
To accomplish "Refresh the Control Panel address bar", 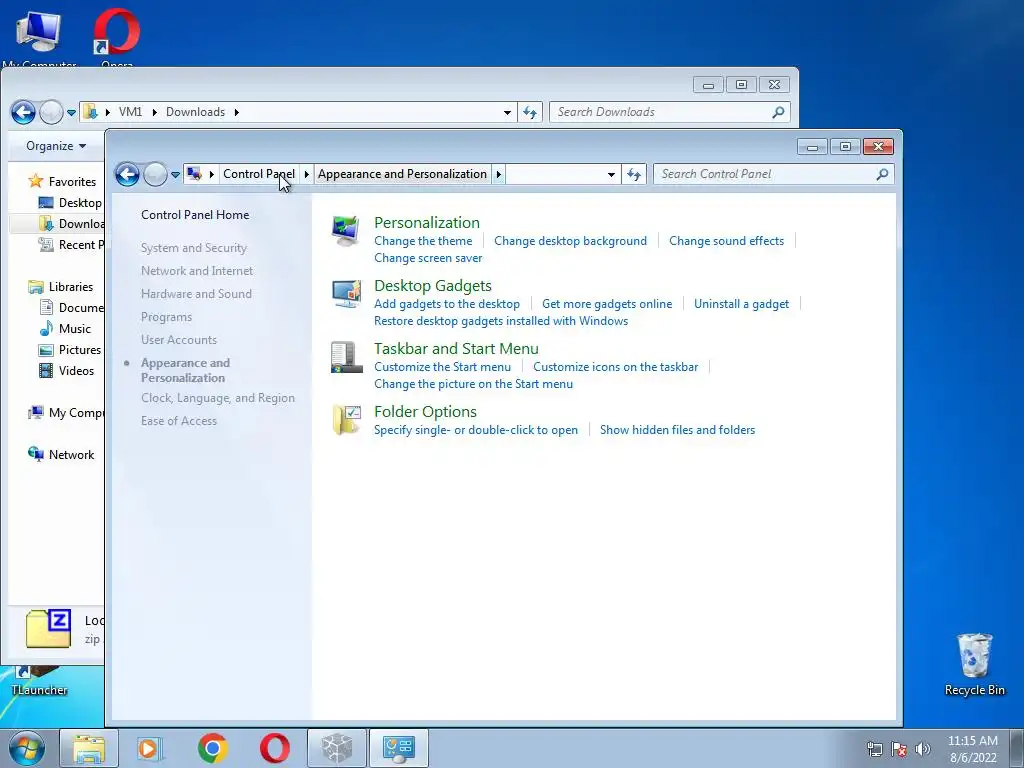I will [x=633, y=174].
